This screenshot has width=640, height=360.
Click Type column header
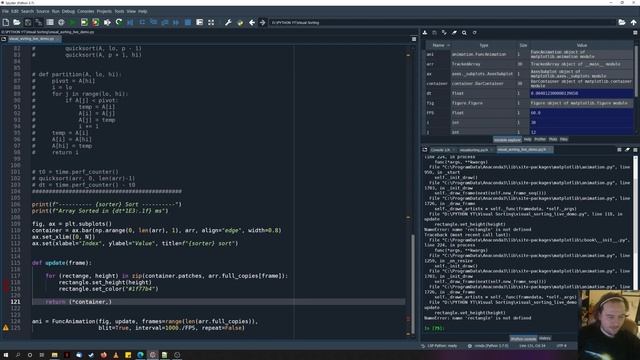484,45
